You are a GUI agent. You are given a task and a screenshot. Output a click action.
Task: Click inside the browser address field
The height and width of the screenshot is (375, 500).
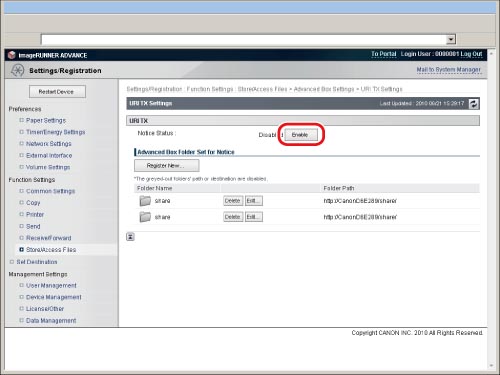coord(244,39)
